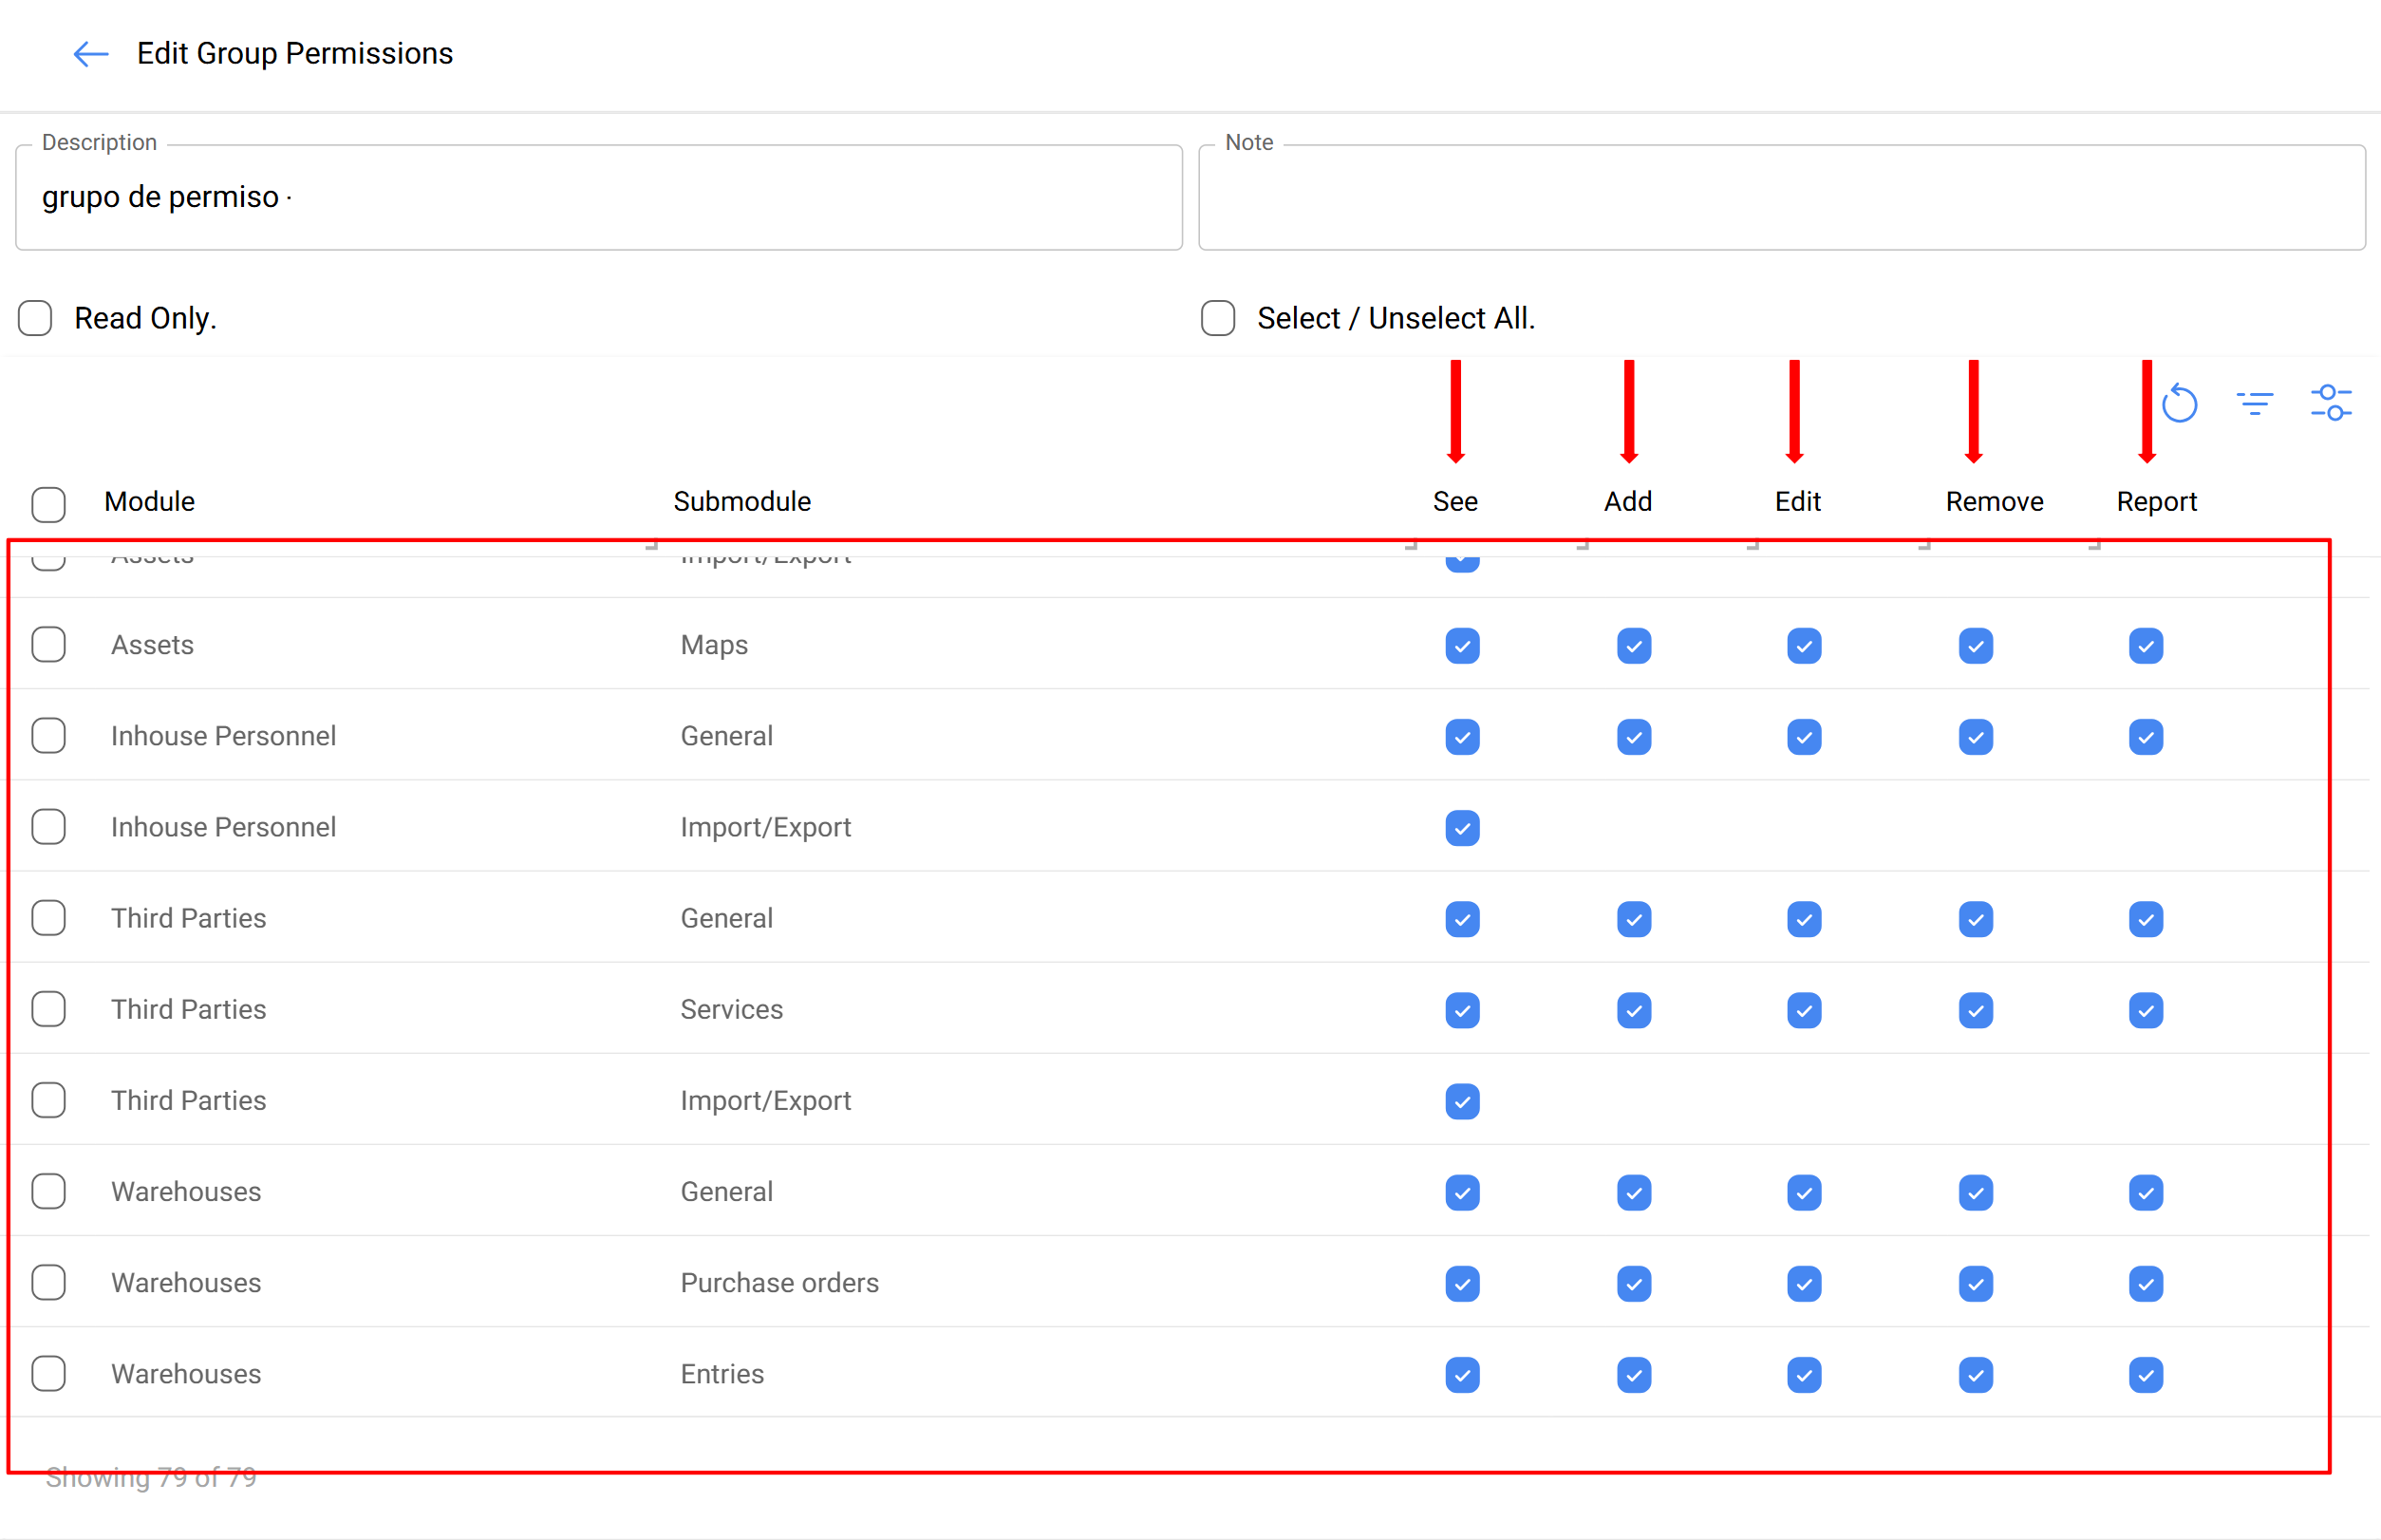
Task: Toggle Select / Unselect All checkbox
Action: (1218, 318)
